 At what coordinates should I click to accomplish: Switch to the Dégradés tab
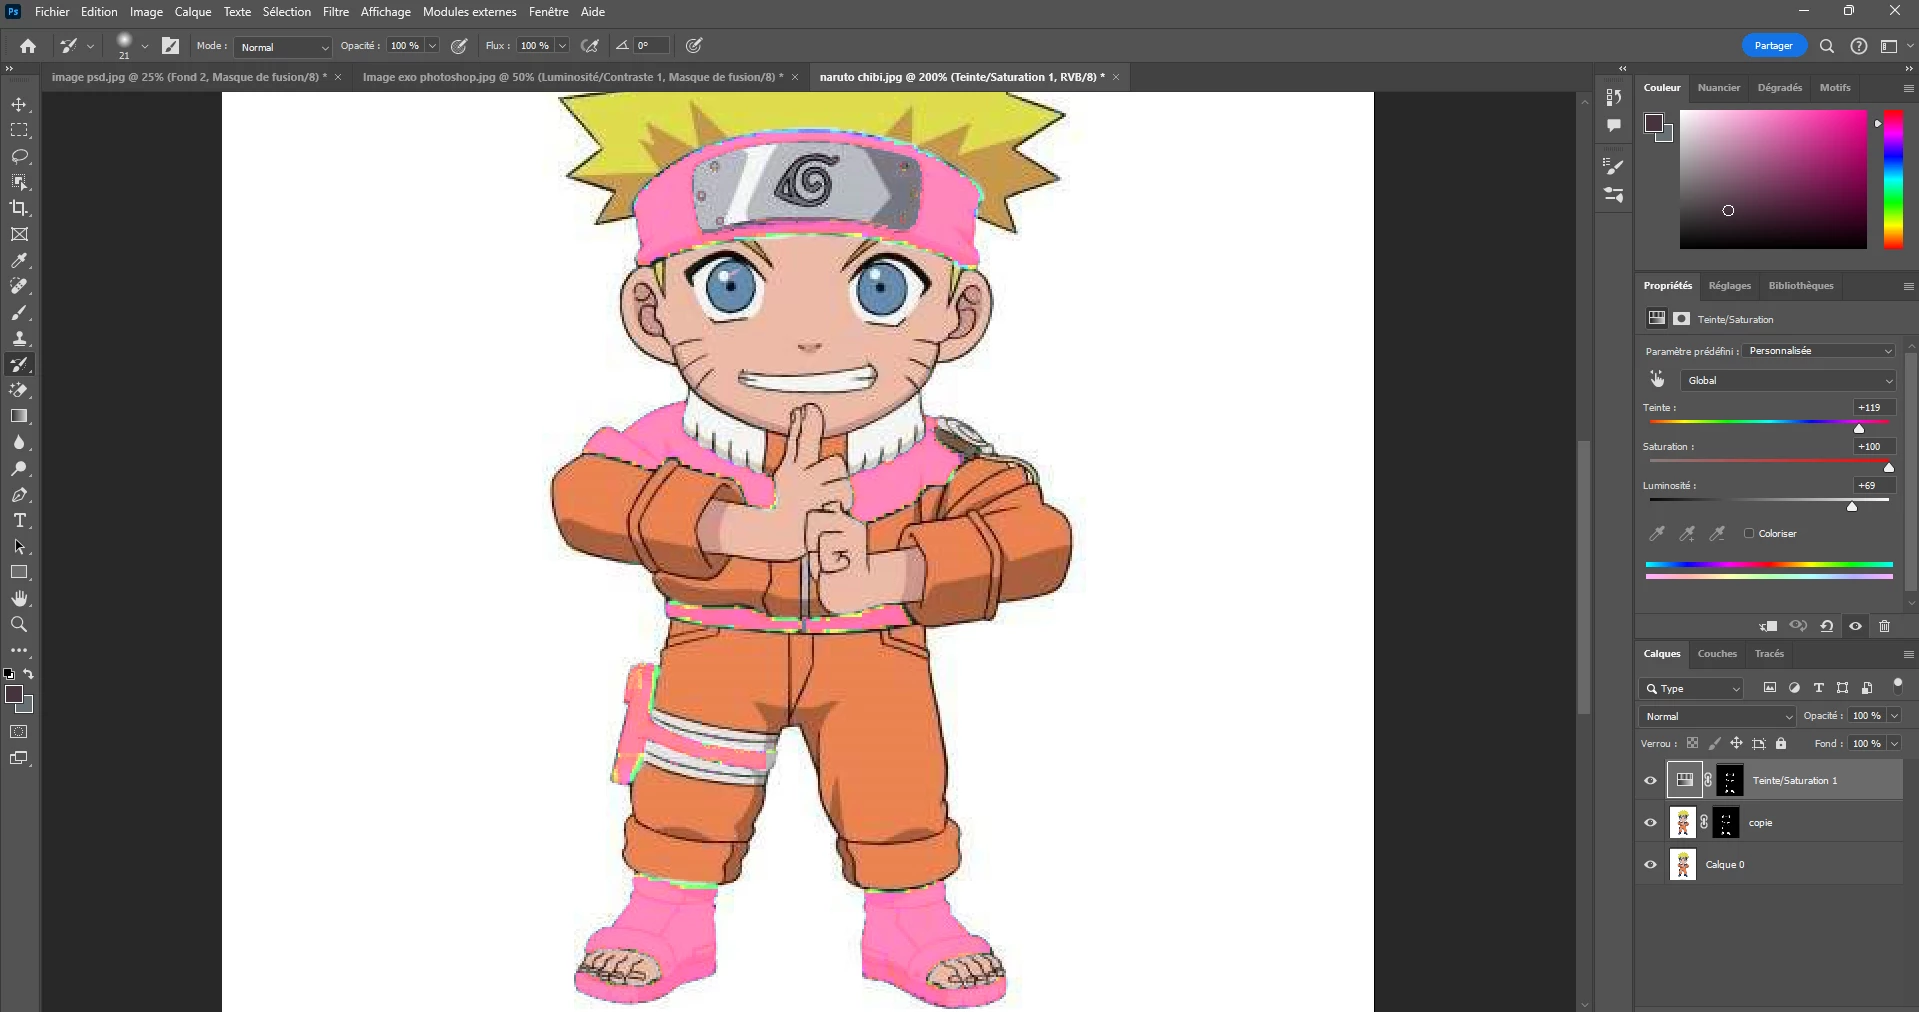[x=1780, y=88]
